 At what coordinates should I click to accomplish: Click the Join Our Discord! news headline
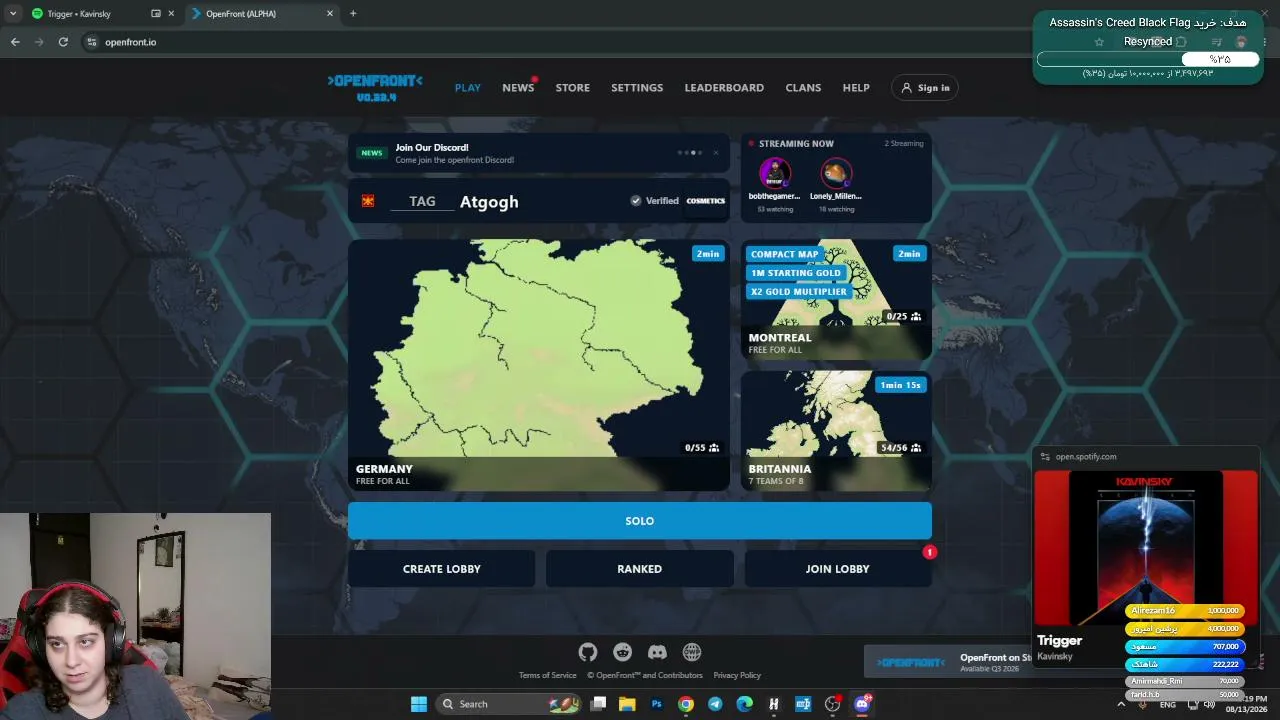tap(432, 147)
